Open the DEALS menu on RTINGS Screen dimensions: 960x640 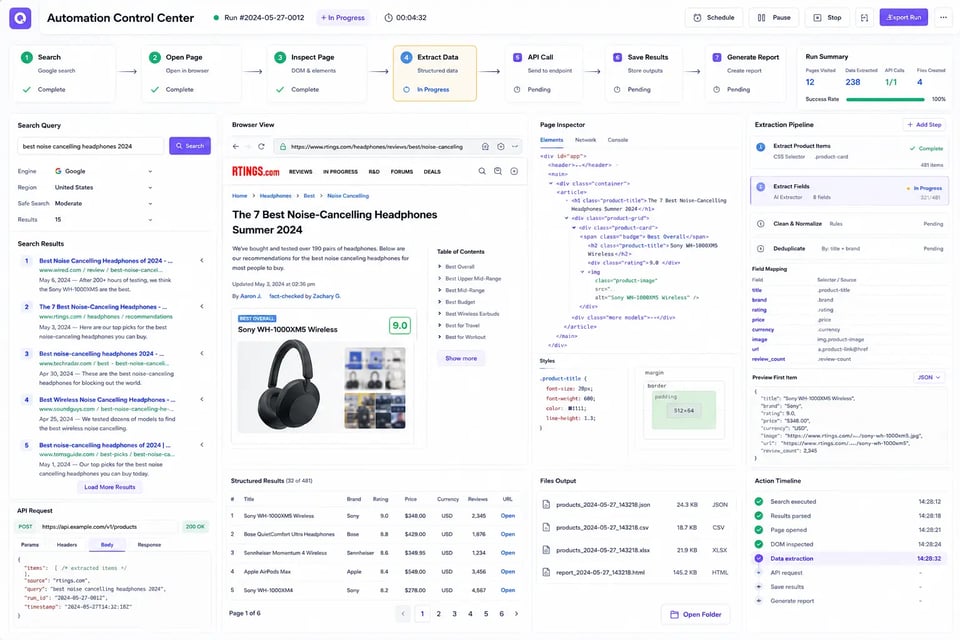tap(432, 172)
